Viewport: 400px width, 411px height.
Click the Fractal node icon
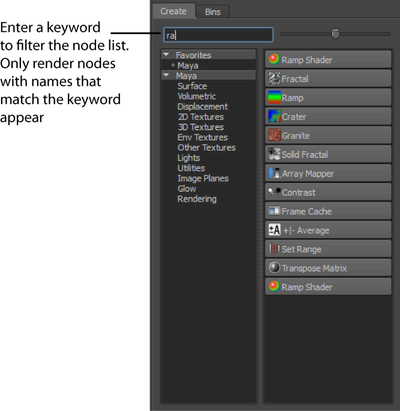pyautogui.click(x=274, y=79)
